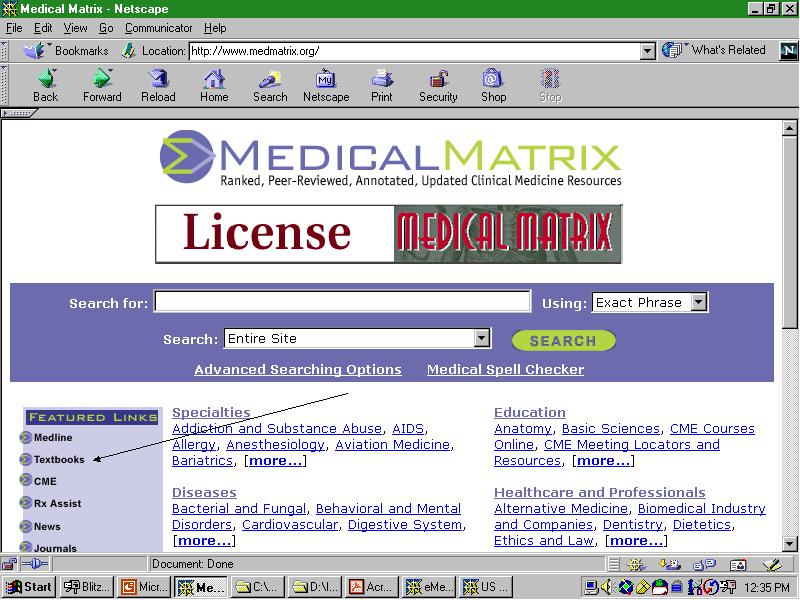The image size is (800, 600).
Task: Switch to the Blitz... taskbar window
Action: point(86,587)
